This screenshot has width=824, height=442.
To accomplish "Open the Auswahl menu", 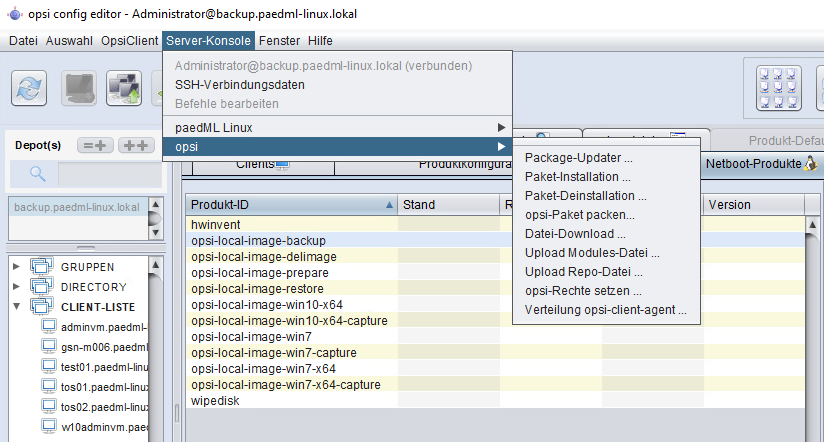I will click(x=69, y=40).
